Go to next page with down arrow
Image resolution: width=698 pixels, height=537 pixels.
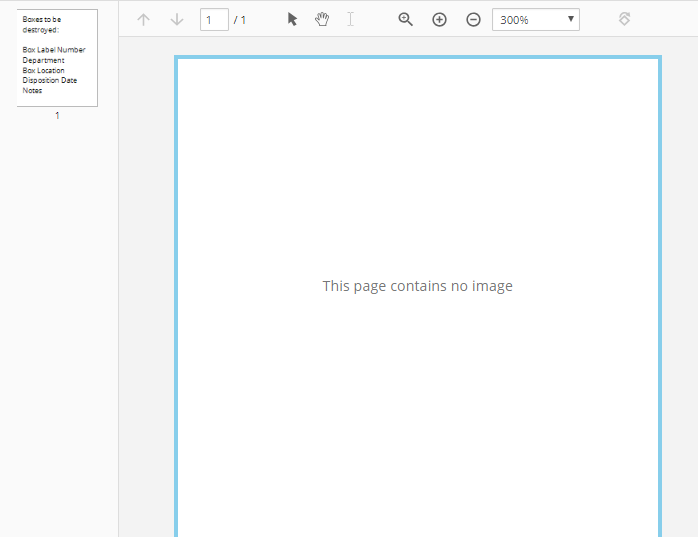(177, 19)
